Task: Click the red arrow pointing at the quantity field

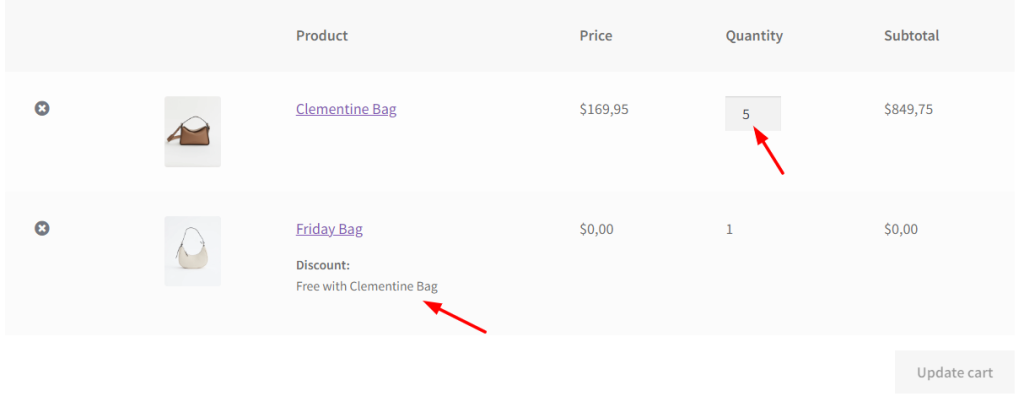Action: 769,151
